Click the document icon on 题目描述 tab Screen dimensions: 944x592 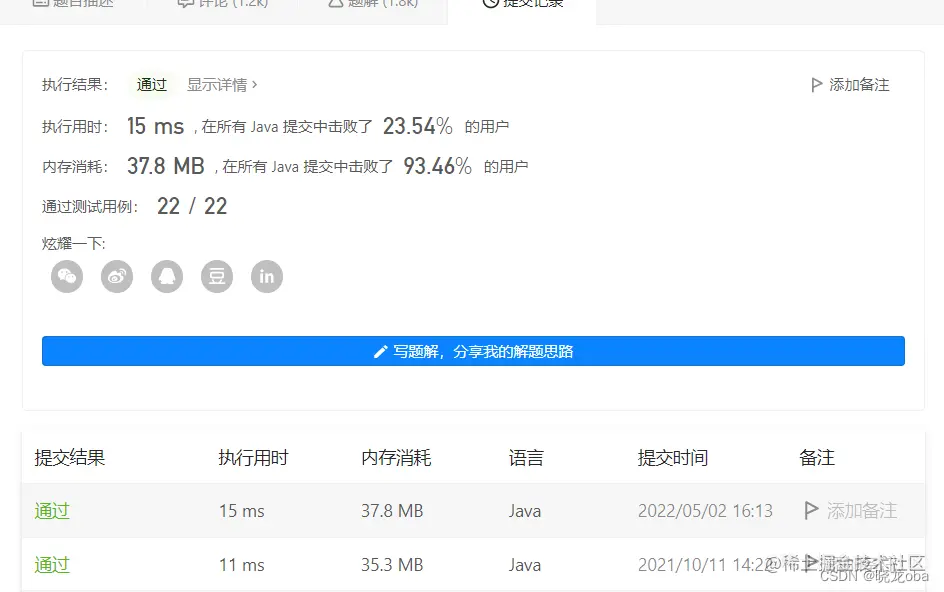[x=40, y=3]
